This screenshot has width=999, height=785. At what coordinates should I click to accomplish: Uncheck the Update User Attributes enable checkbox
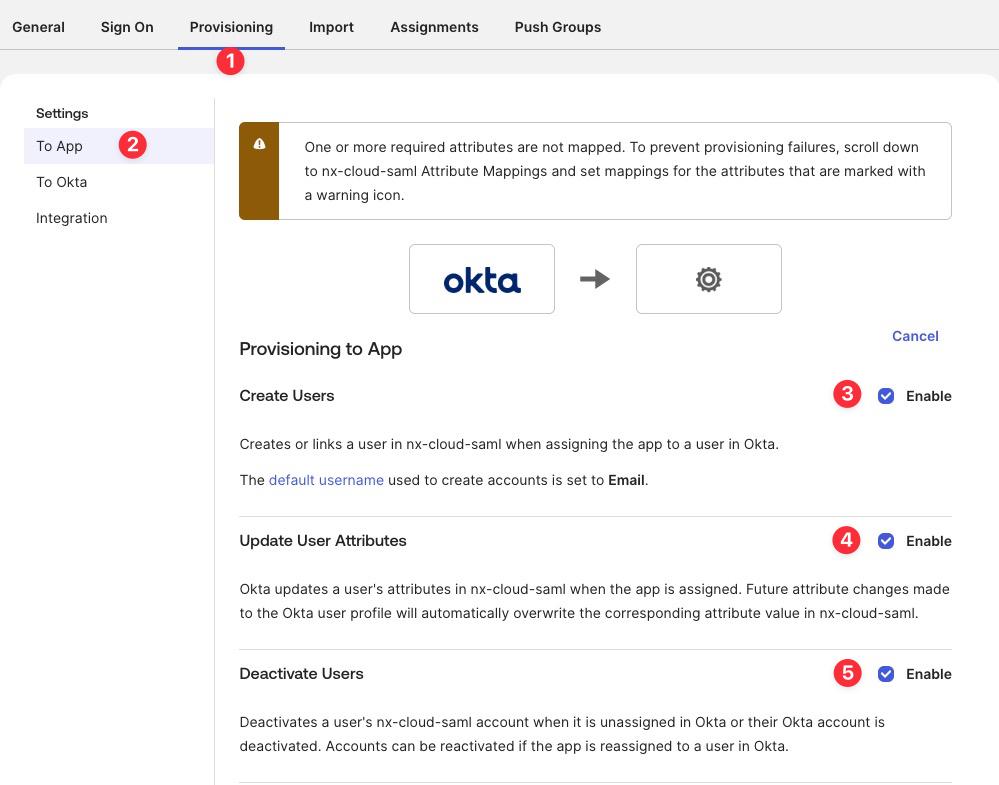[x=885, y=541]
